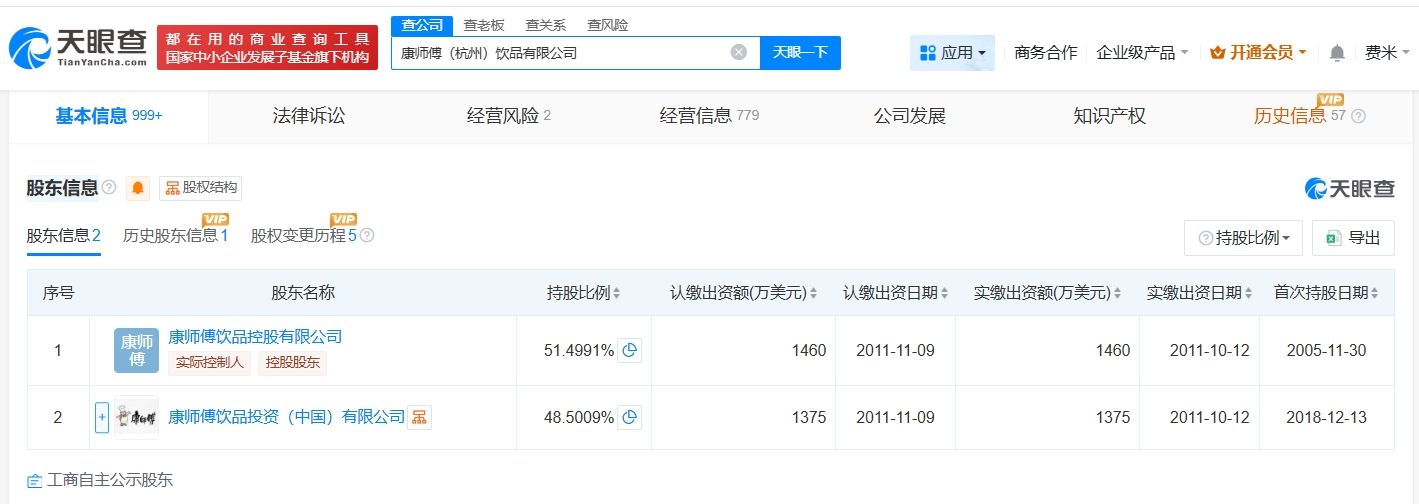
Task: Expand the 企业级产品 dropdown
Action: (1142, 53)
